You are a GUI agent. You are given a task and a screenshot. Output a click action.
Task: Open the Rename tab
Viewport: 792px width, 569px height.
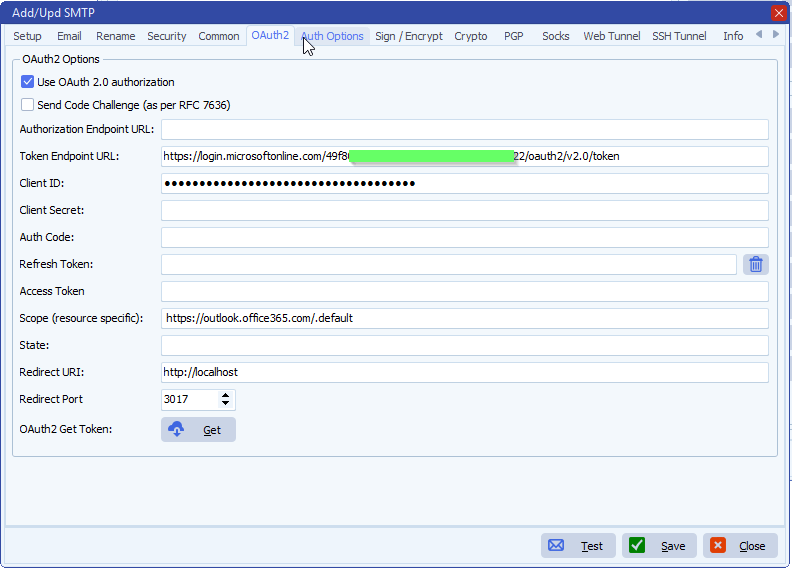pos(116,36)
